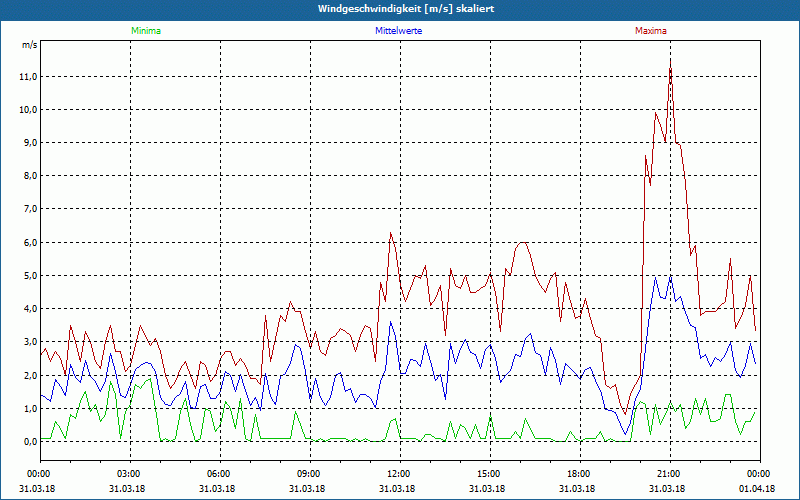Select the green "Minima" legend label

146,31
